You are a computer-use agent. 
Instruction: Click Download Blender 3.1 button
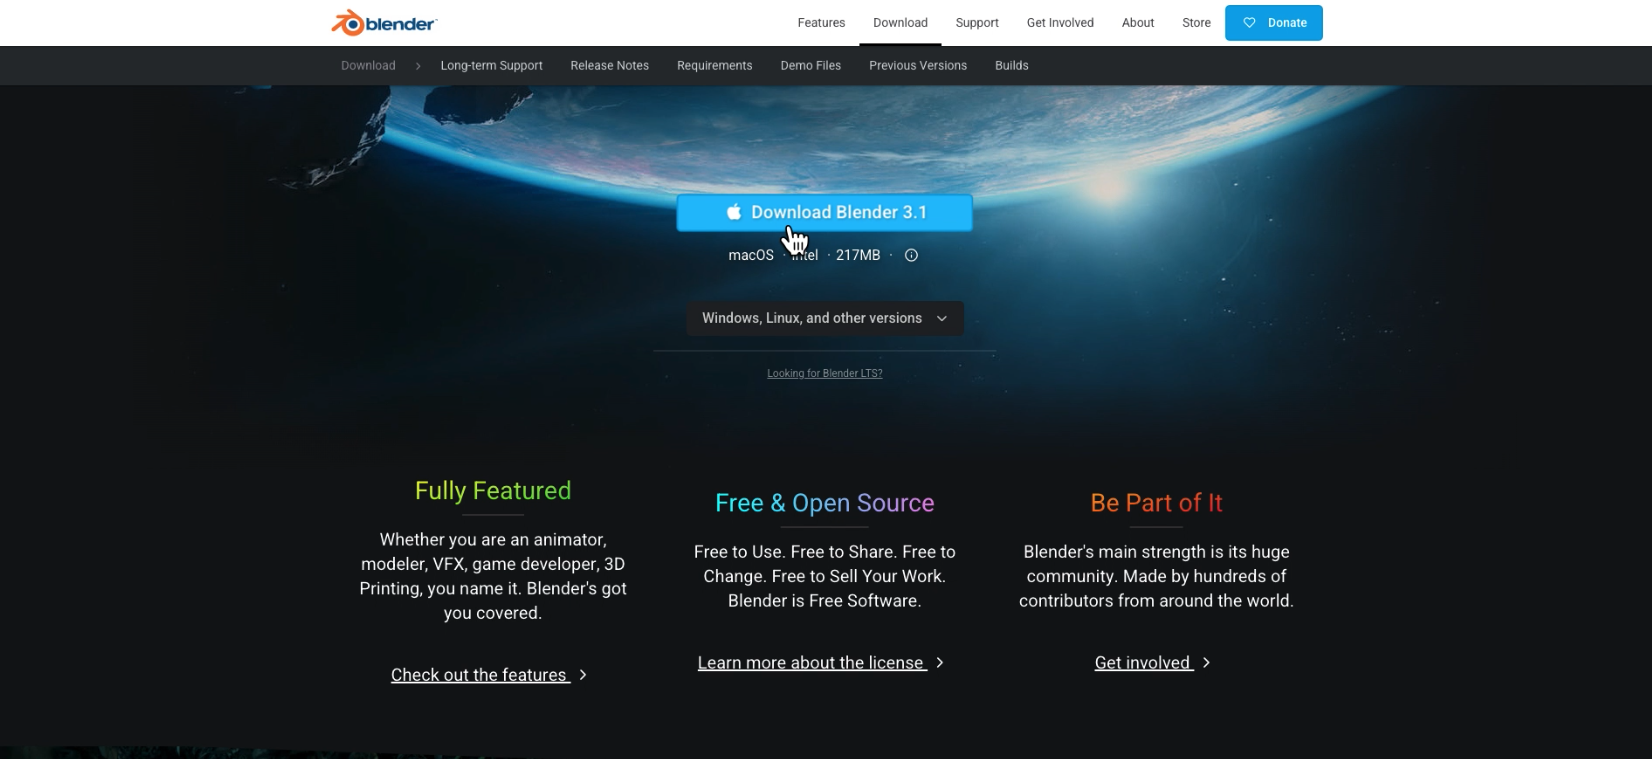click(x=824, y=213)
